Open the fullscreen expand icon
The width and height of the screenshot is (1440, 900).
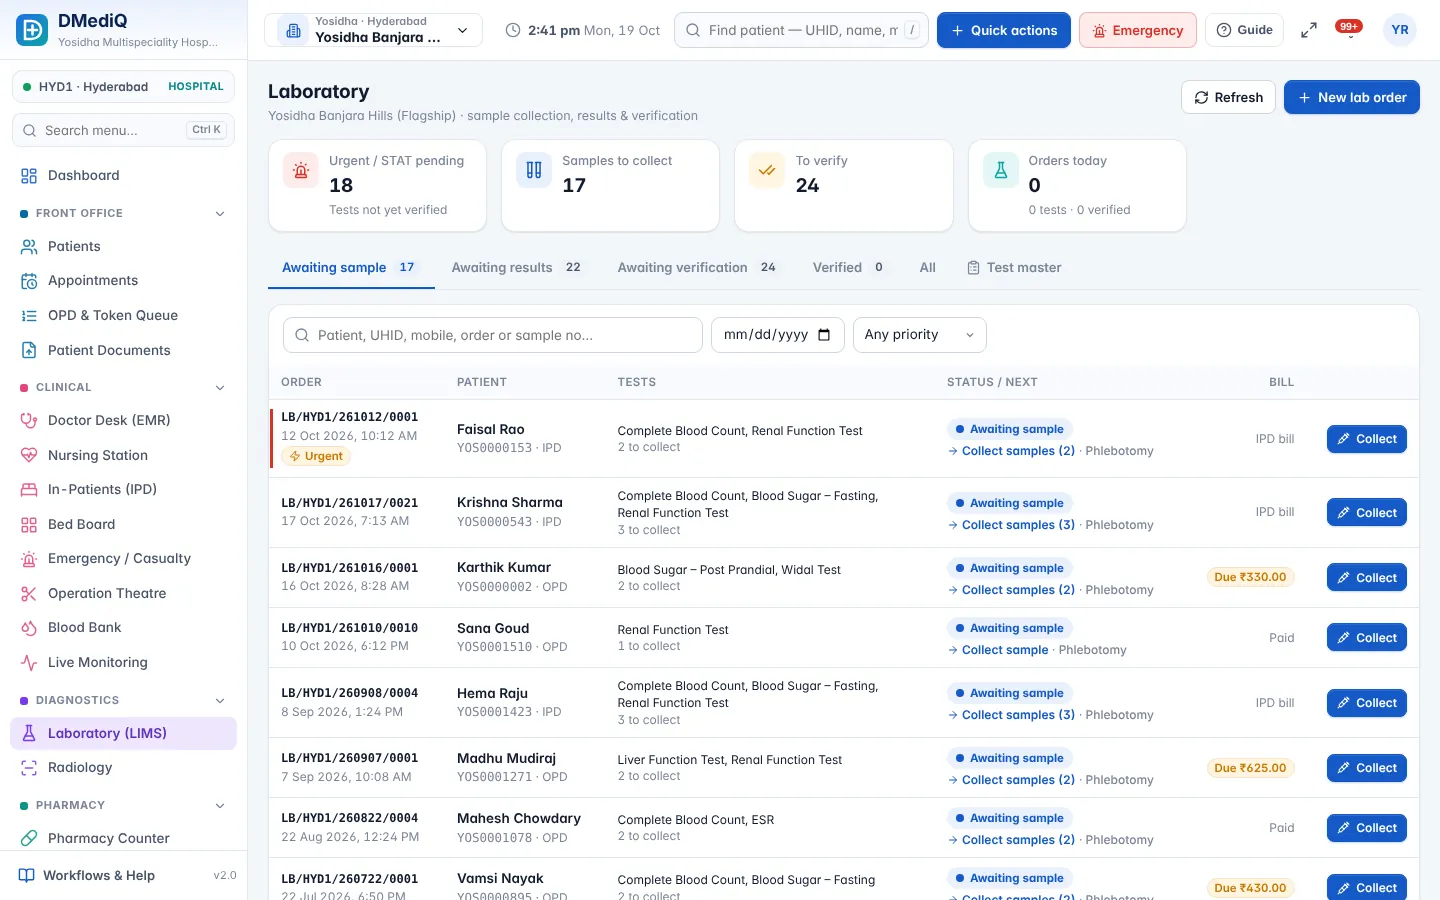tap(1308, 30)
